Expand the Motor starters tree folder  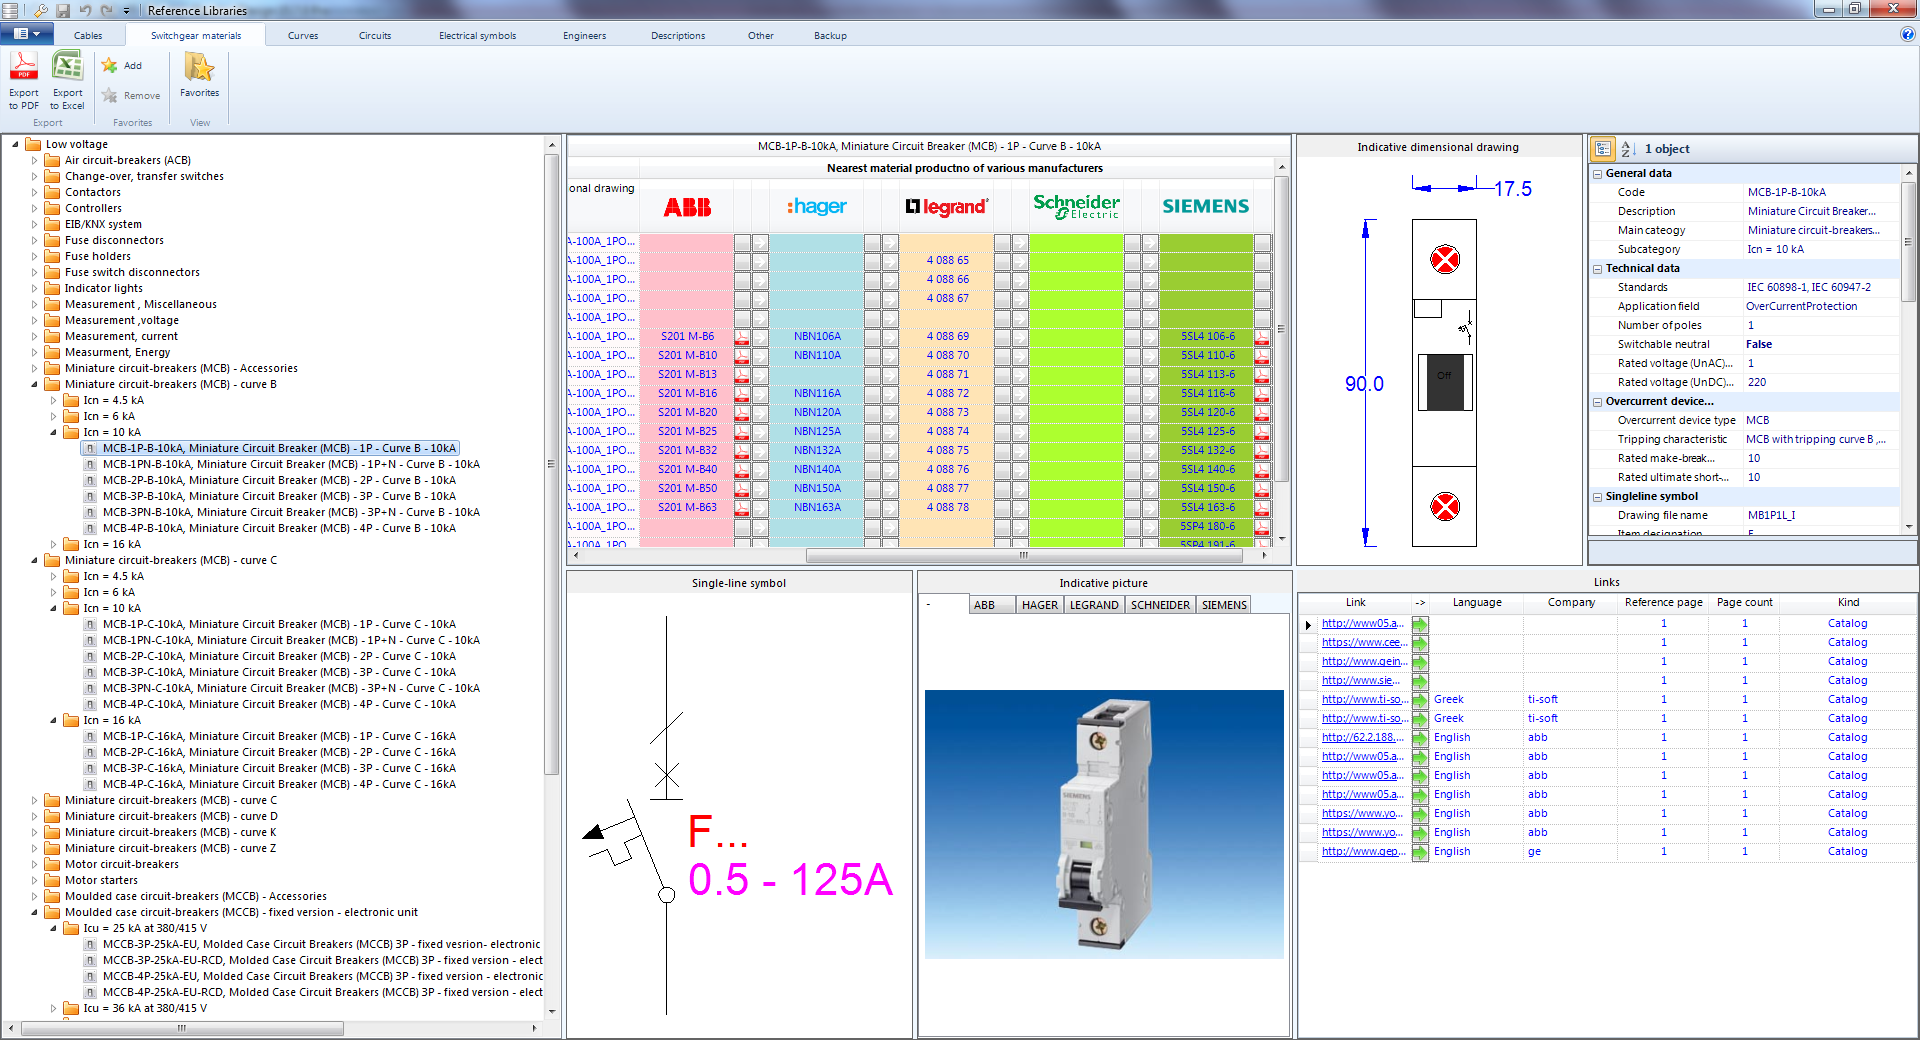click(x=35, y=881)
